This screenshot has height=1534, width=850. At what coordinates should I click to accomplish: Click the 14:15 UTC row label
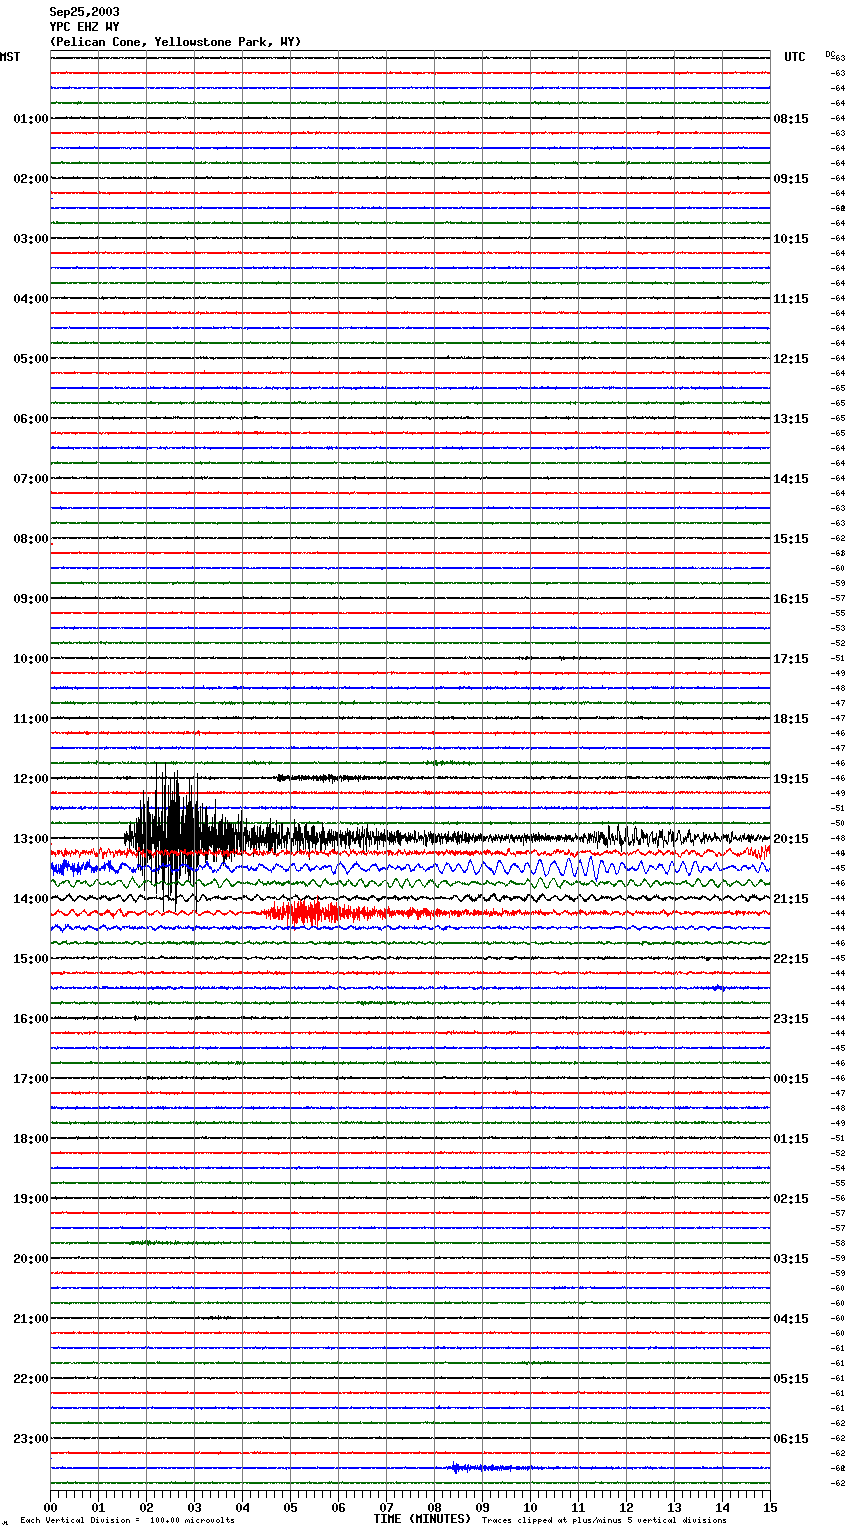791,479
